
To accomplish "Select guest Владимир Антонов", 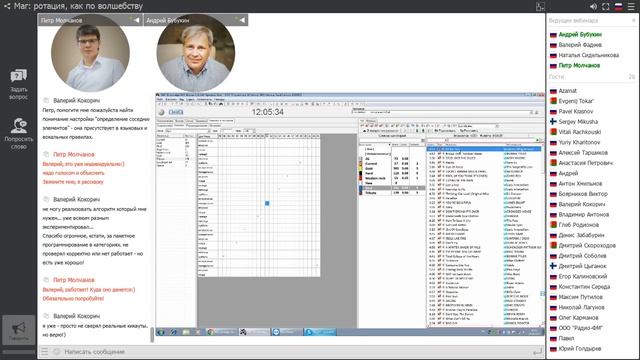I will coord(584,214).
